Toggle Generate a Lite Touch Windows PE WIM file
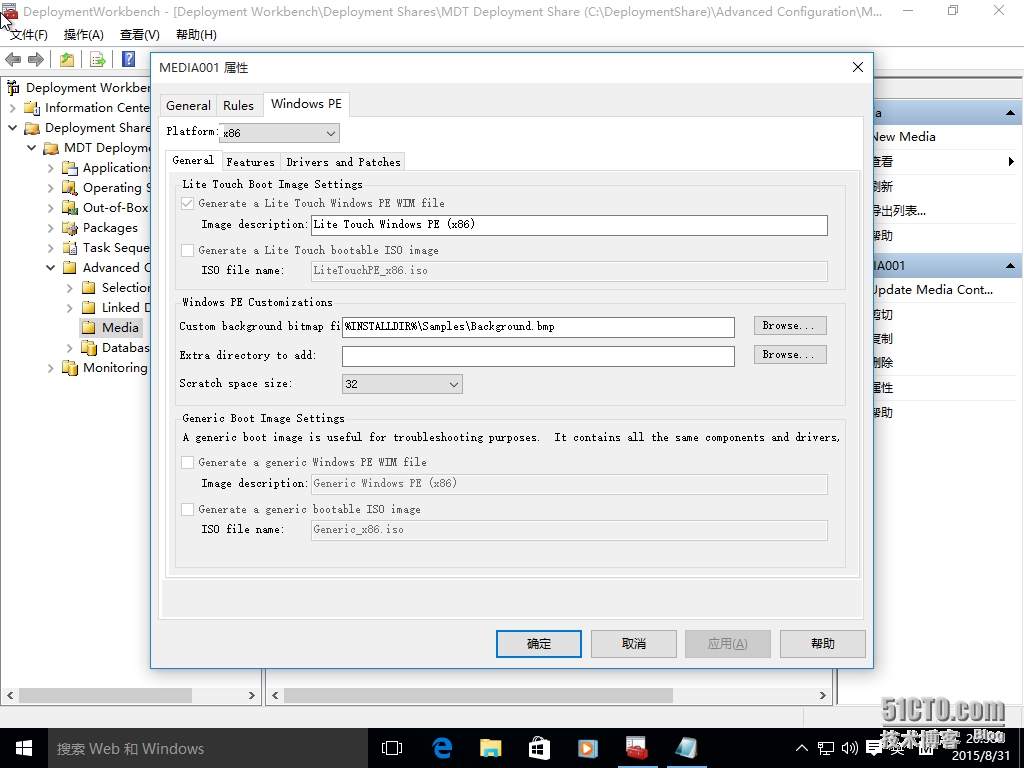Screen dimensions: 1024x768 [187, 203]
